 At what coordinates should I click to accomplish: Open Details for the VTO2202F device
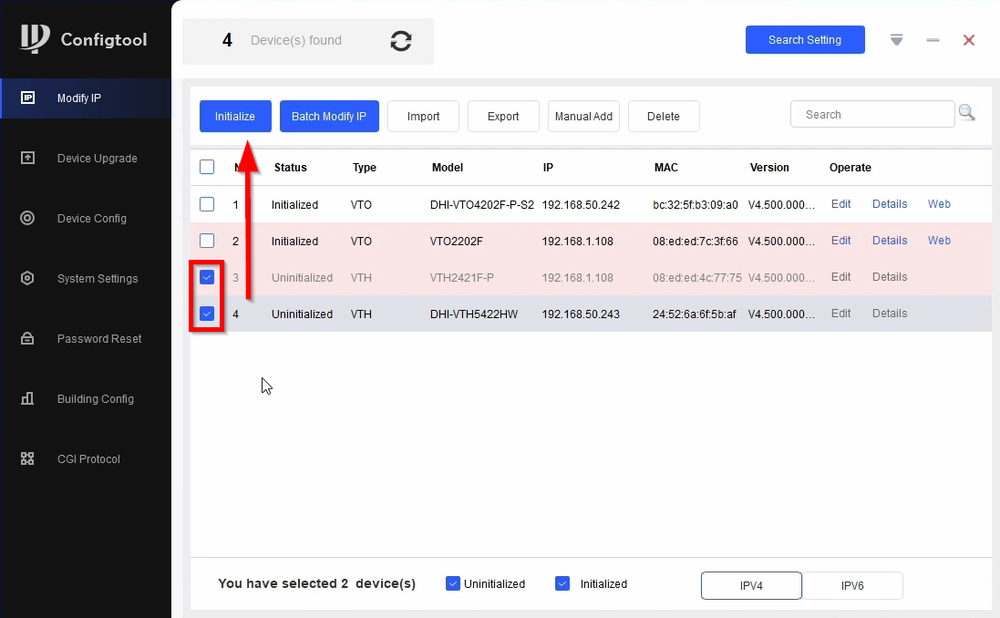click(889, 241)
